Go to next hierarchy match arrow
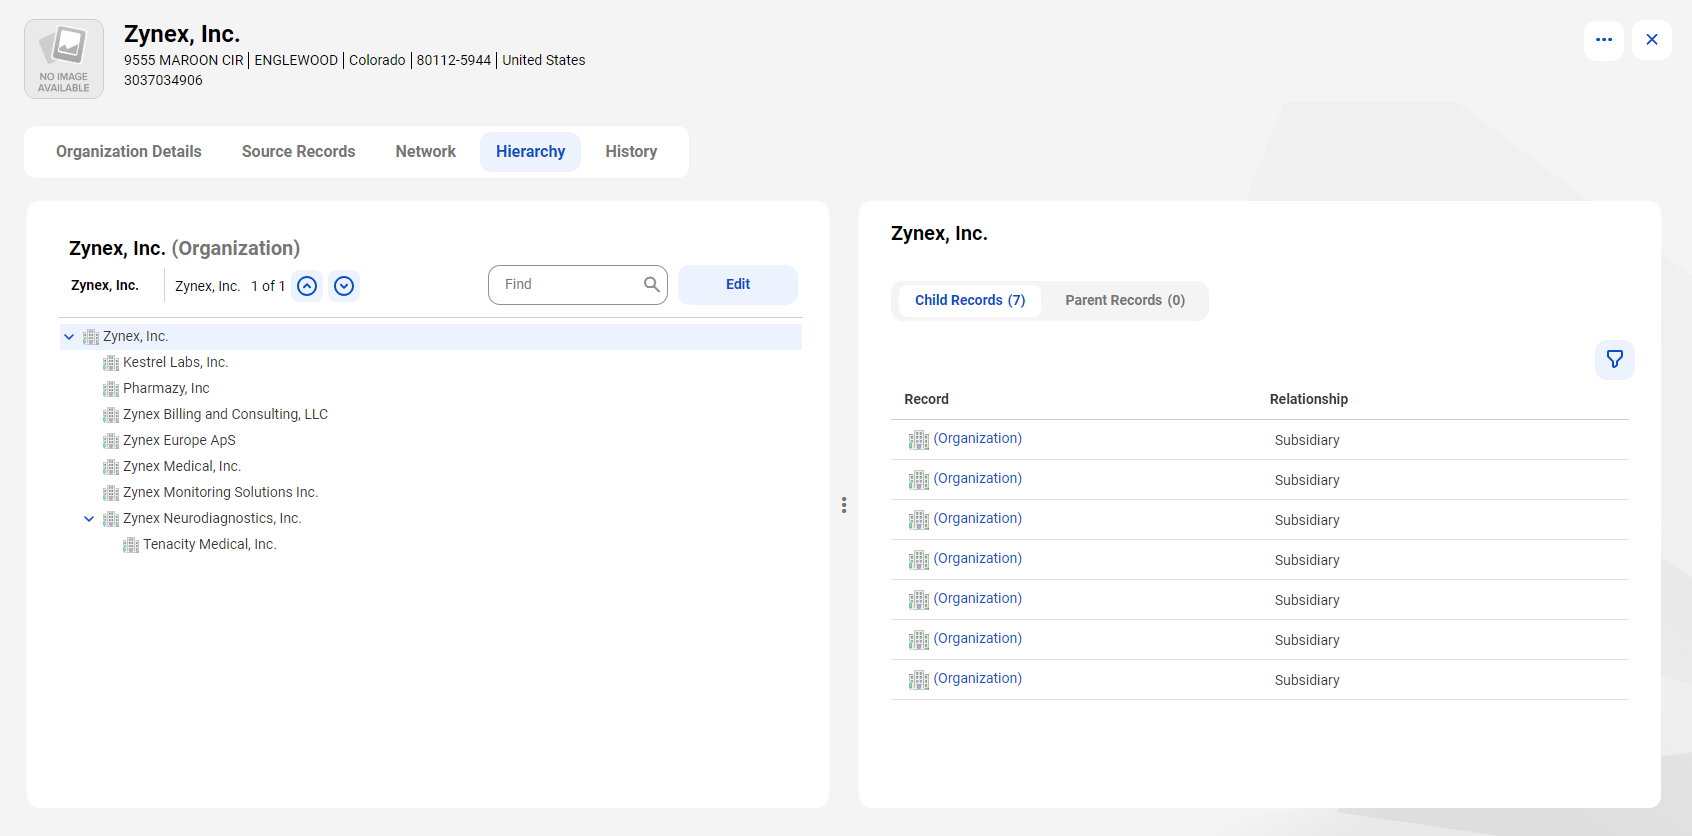Viewport: 1692px width, 836px height. tap(344, 286)
